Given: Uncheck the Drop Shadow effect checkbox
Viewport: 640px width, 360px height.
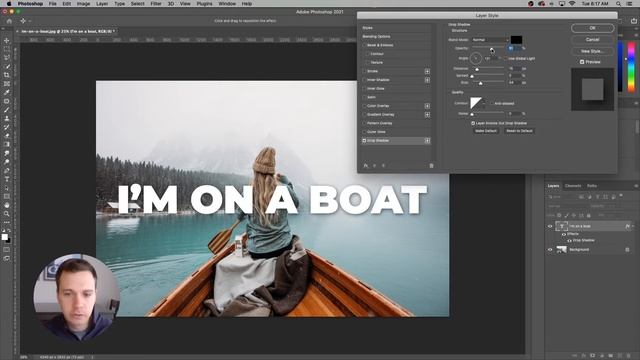Looking at the screenshot, I should tap(364, 141).
